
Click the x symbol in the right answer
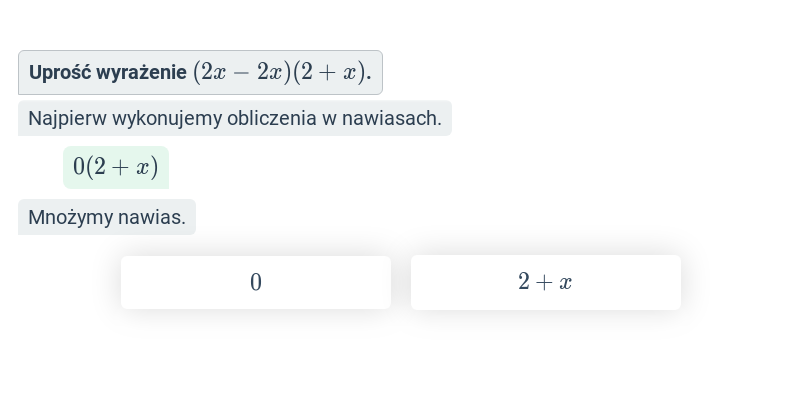[565, 282]
